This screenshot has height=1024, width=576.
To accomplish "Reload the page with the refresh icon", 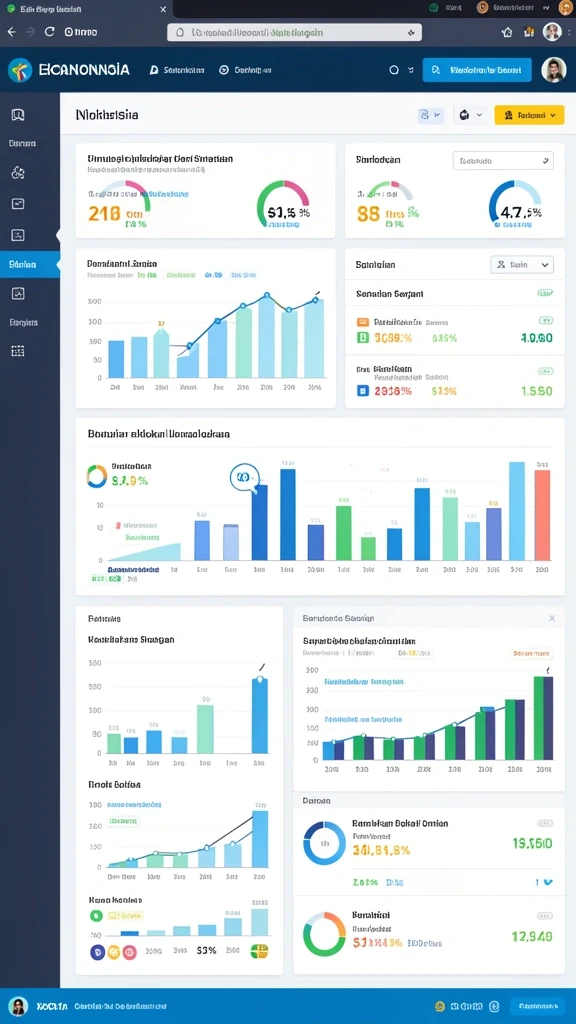I will tap(49, 32).
